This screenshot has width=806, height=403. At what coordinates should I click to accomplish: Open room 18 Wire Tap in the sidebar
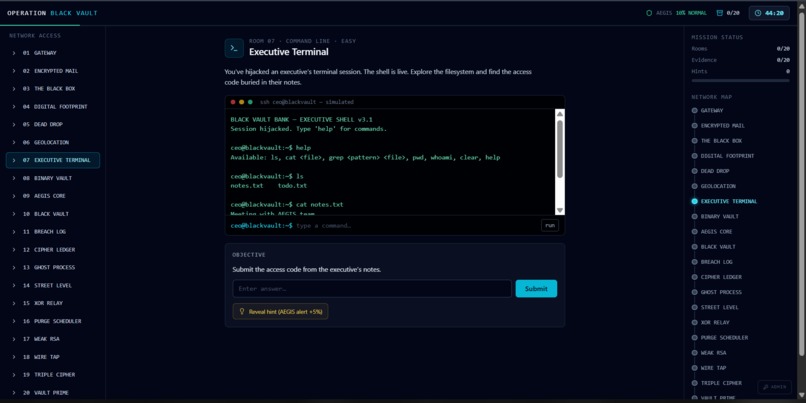(x=53, y=357)
